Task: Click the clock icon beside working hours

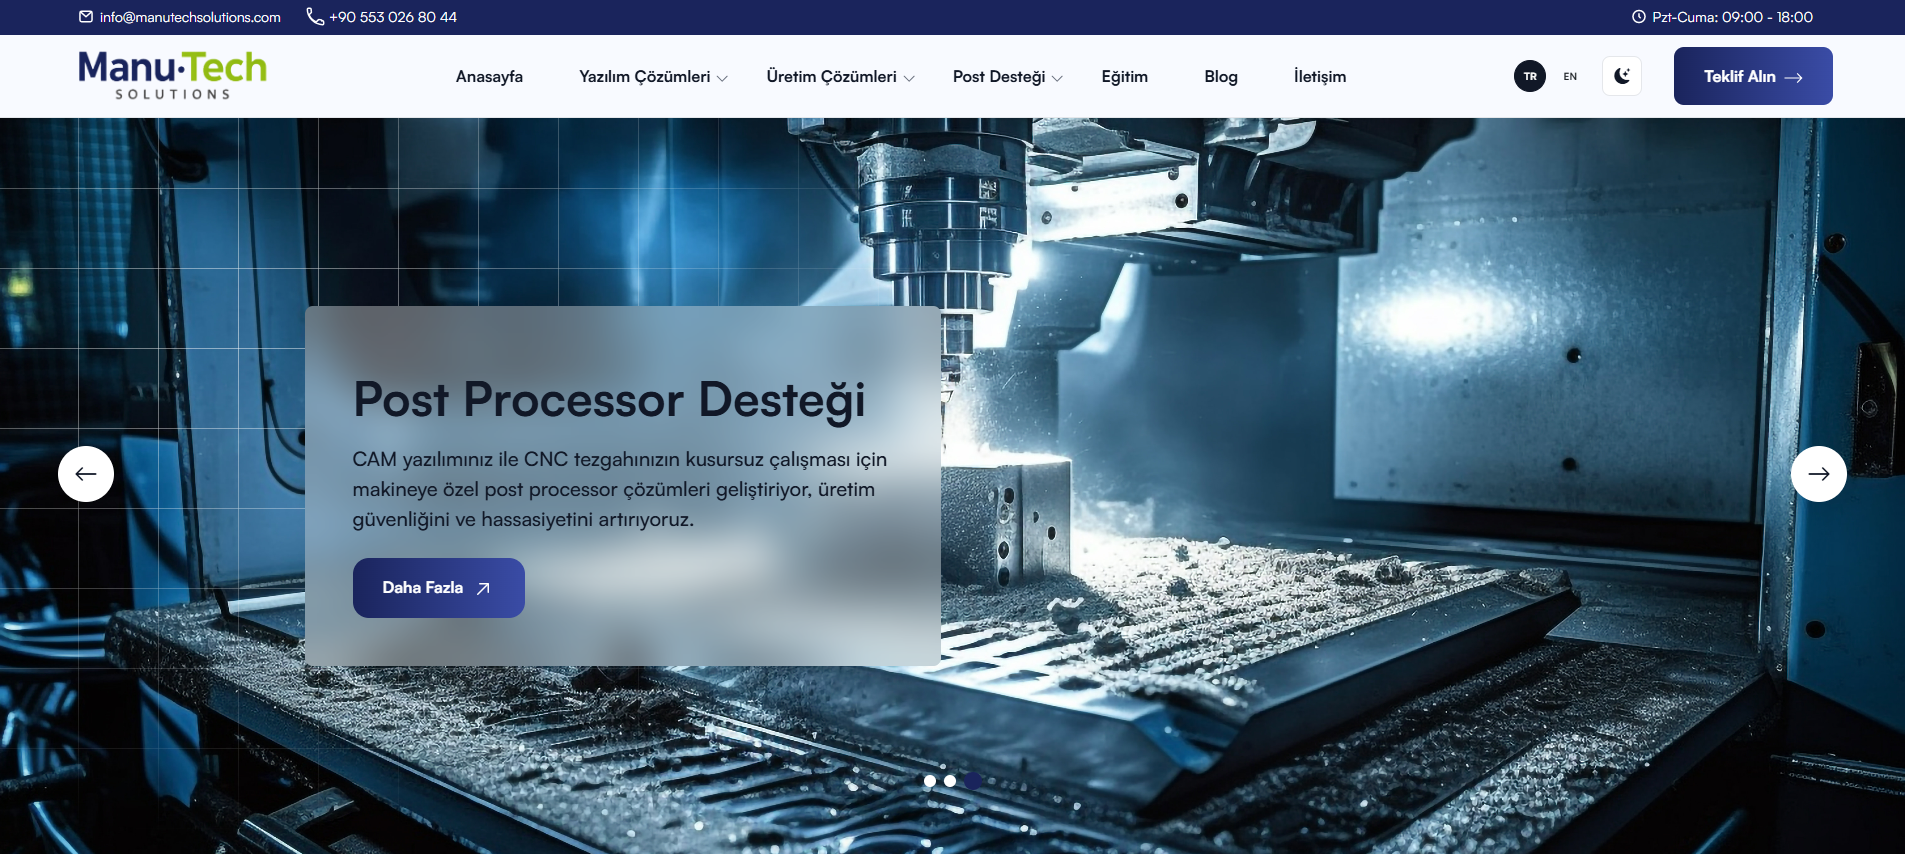Action: click(1638, 17)
